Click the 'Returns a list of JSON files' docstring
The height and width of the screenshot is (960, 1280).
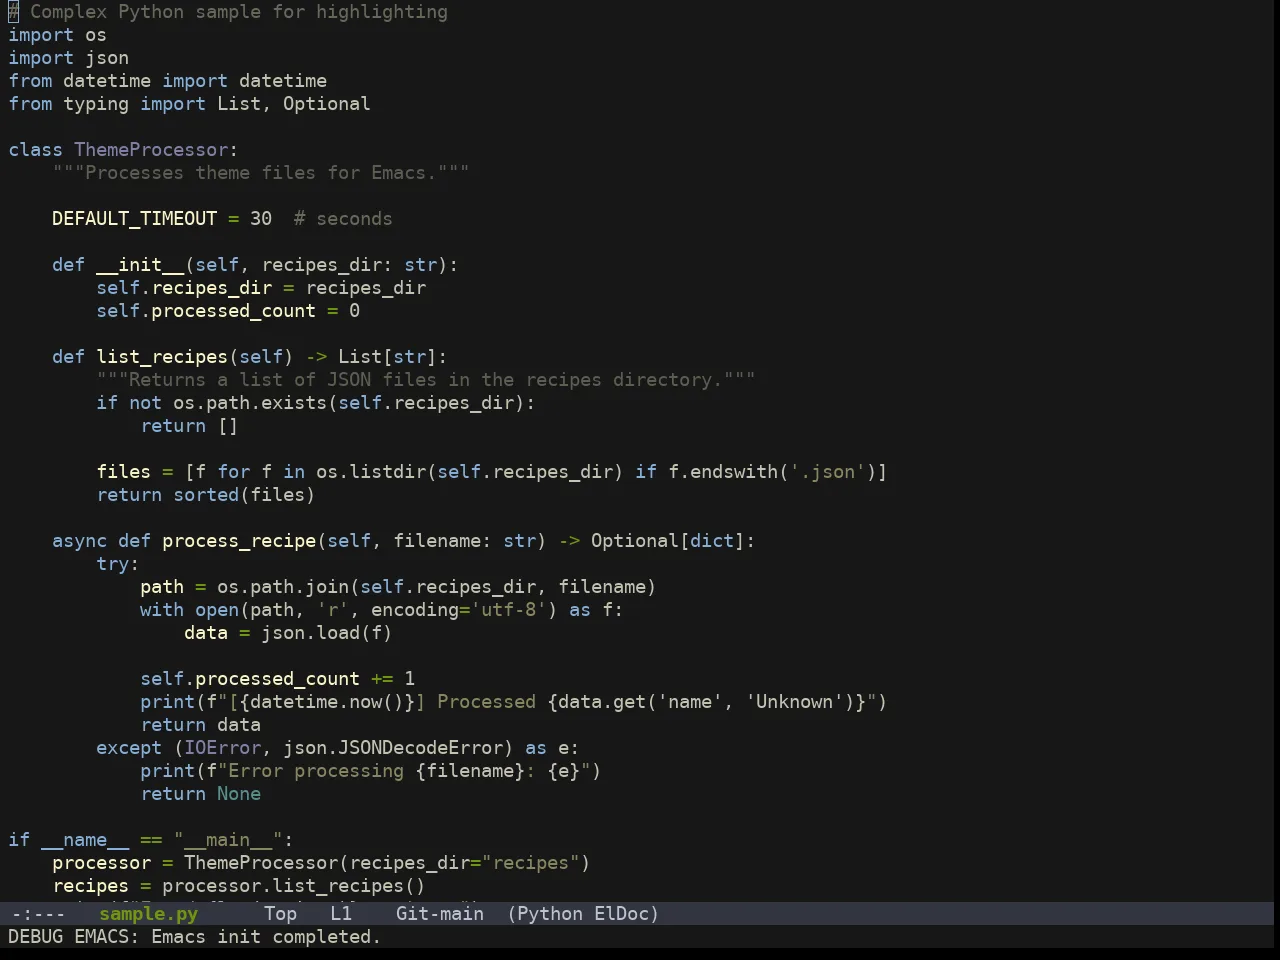pyautogui.click(x=426, y=380)
